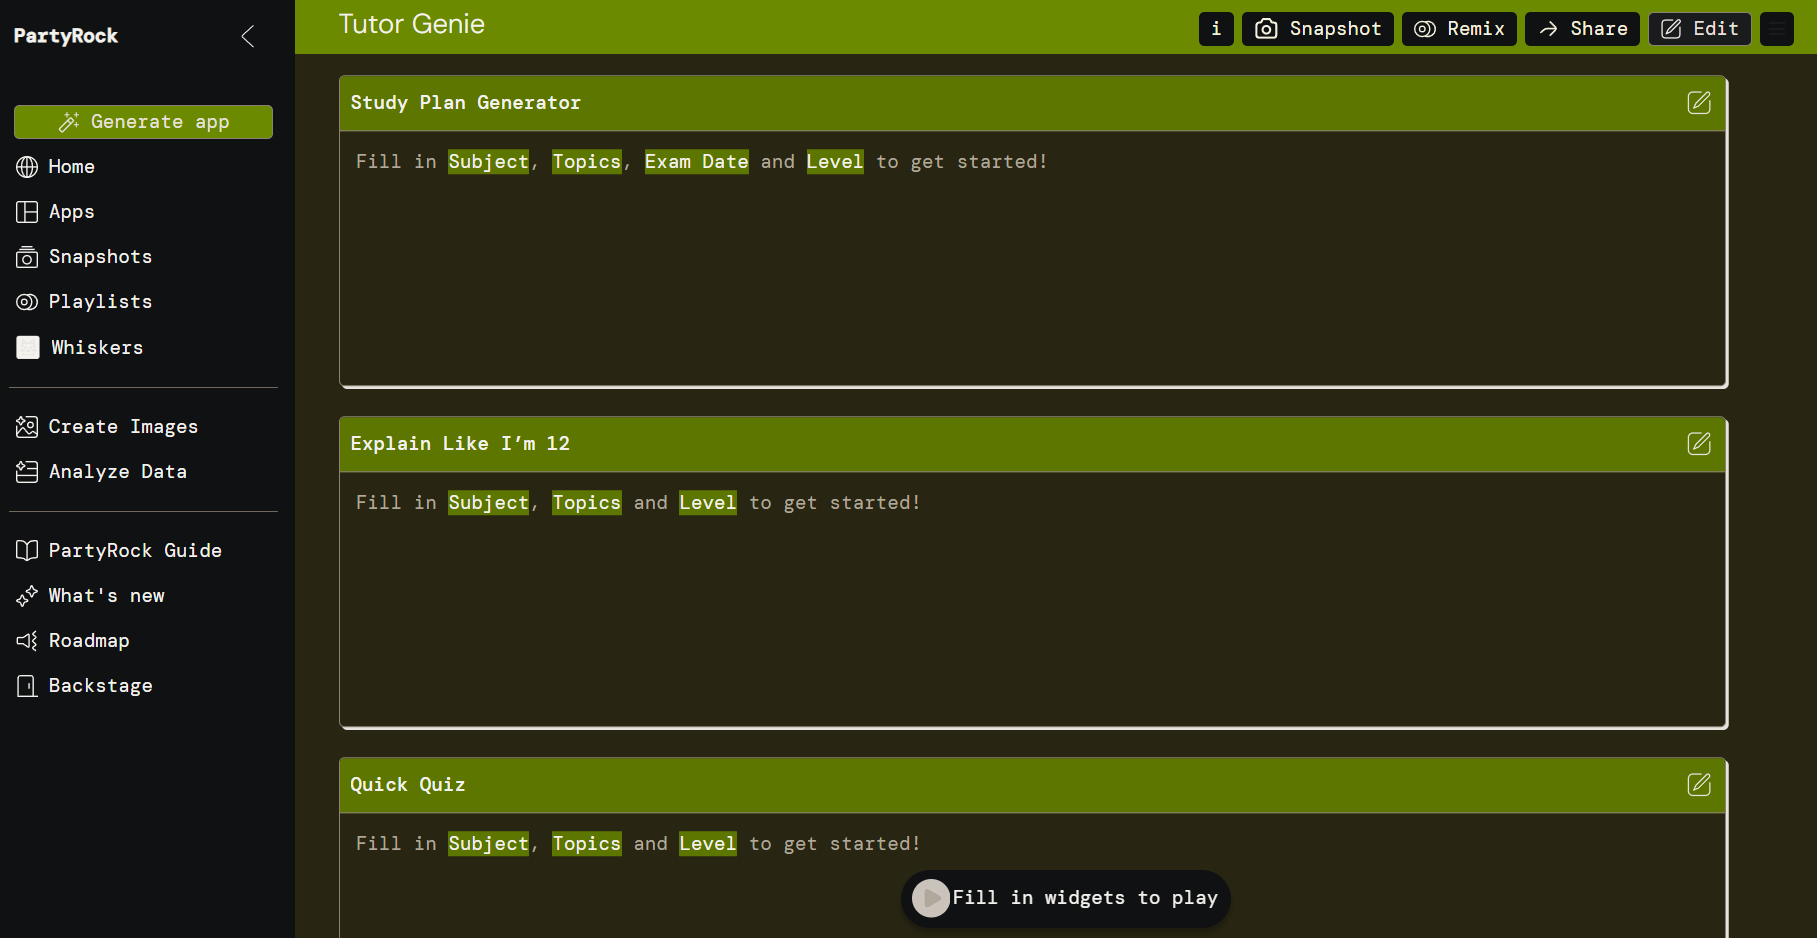
Task: Click Exam Date tag in Study Plan Generator
Action: point(696,162)
